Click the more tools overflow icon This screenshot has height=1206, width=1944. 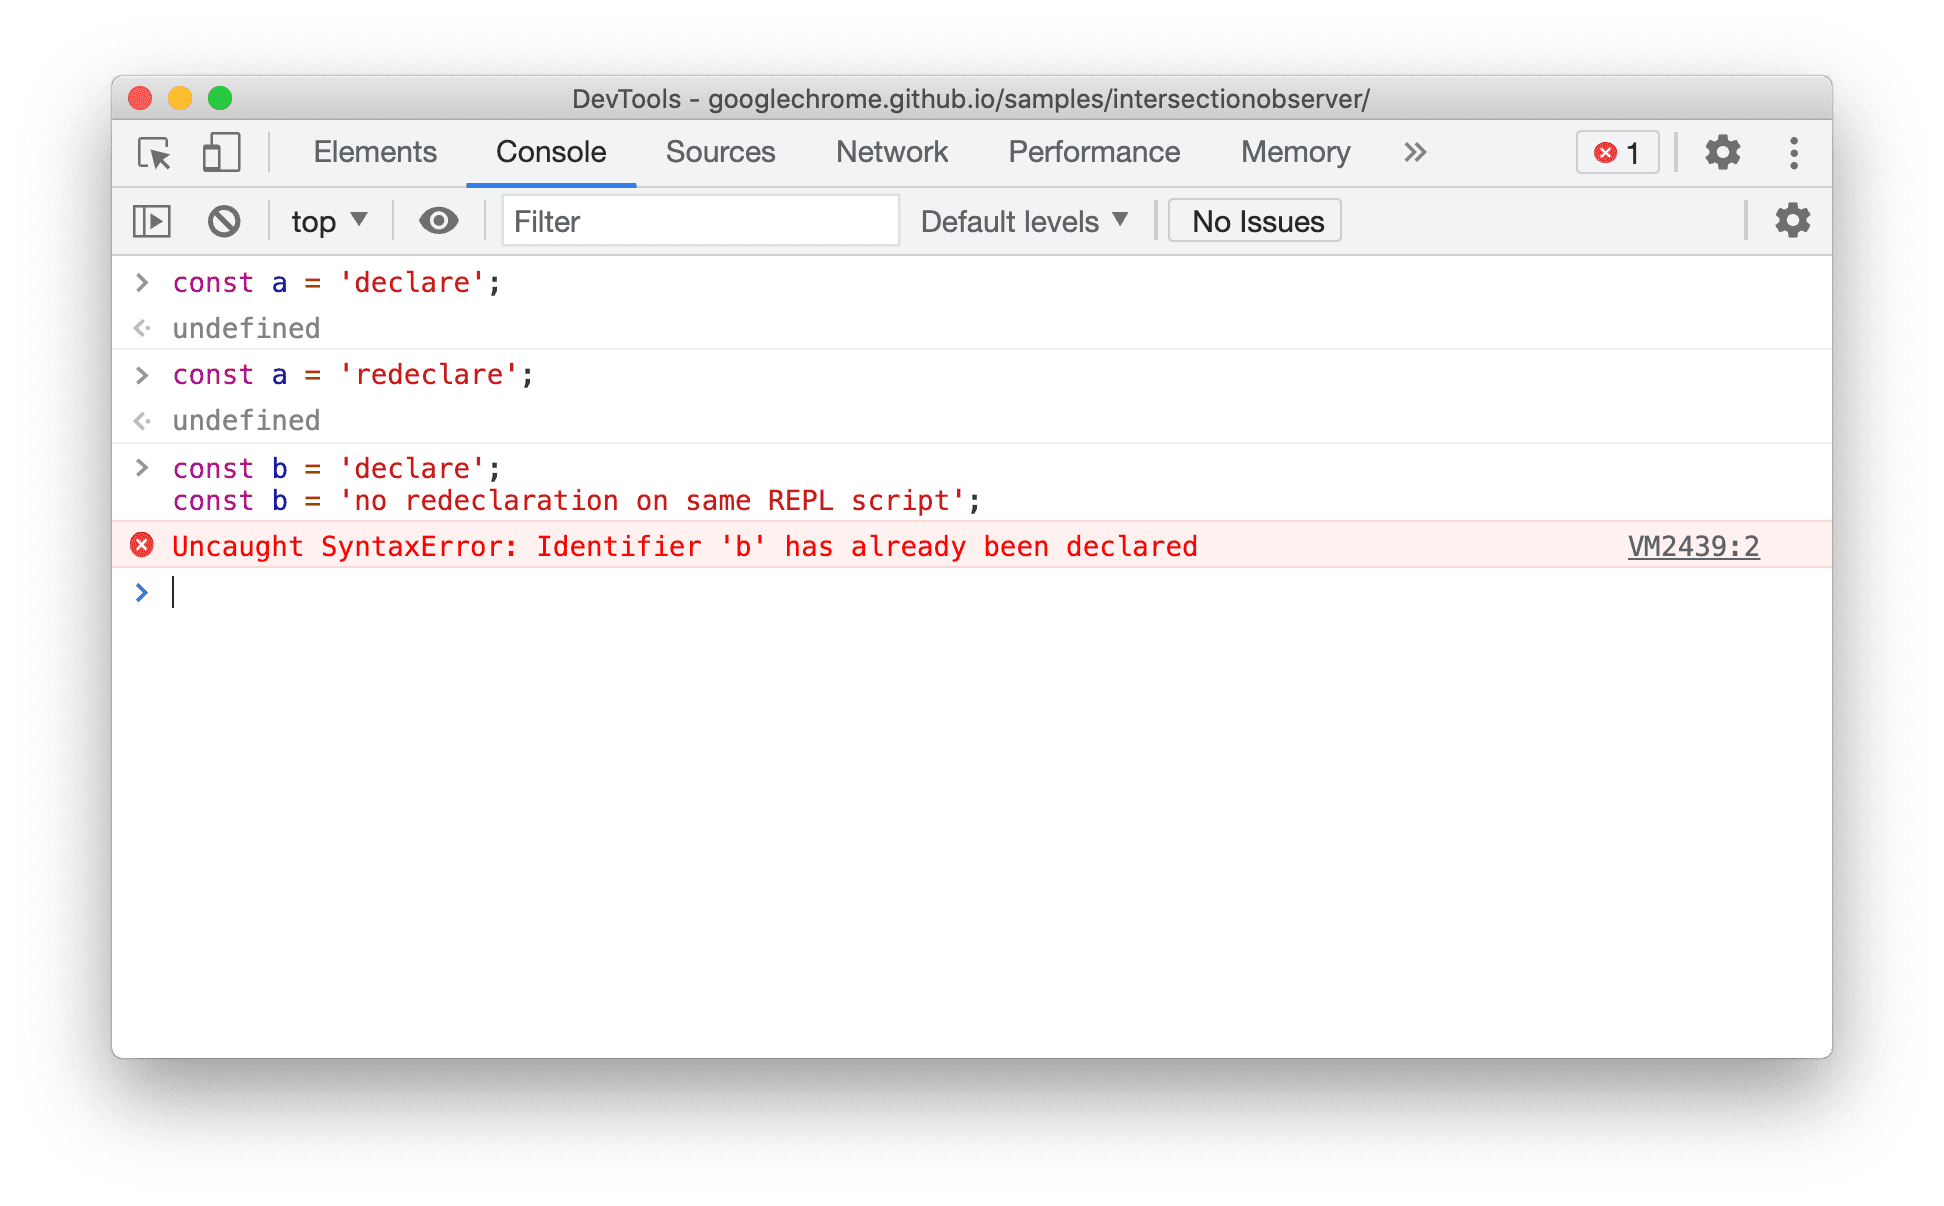pyautogui.click(x=1410, y=153)
